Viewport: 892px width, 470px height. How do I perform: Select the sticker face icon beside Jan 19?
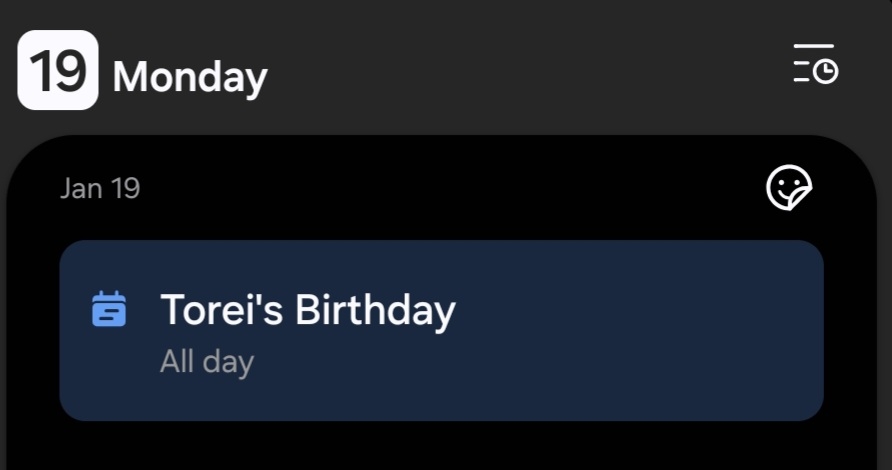pos(788,188)
